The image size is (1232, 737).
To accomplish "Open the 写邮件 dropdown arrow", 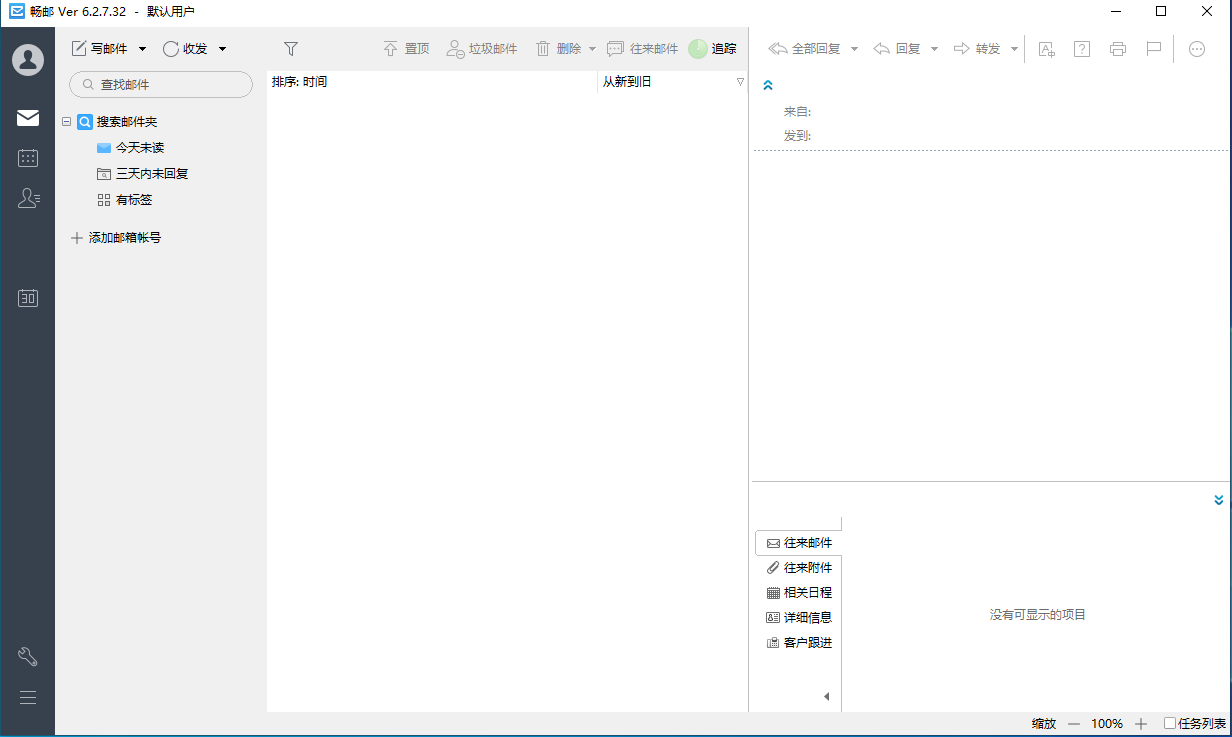I will point(142,48).
